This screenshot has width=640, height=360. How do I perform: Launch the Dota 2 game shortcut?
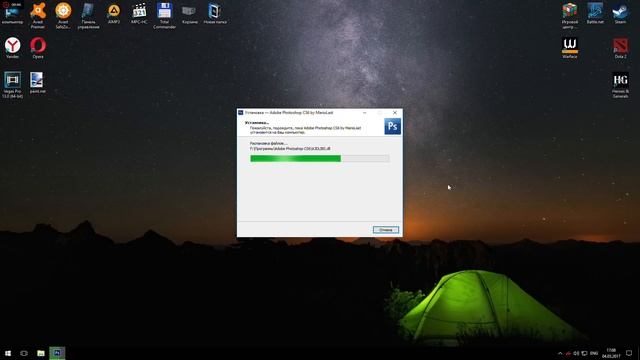coord(620,47)
